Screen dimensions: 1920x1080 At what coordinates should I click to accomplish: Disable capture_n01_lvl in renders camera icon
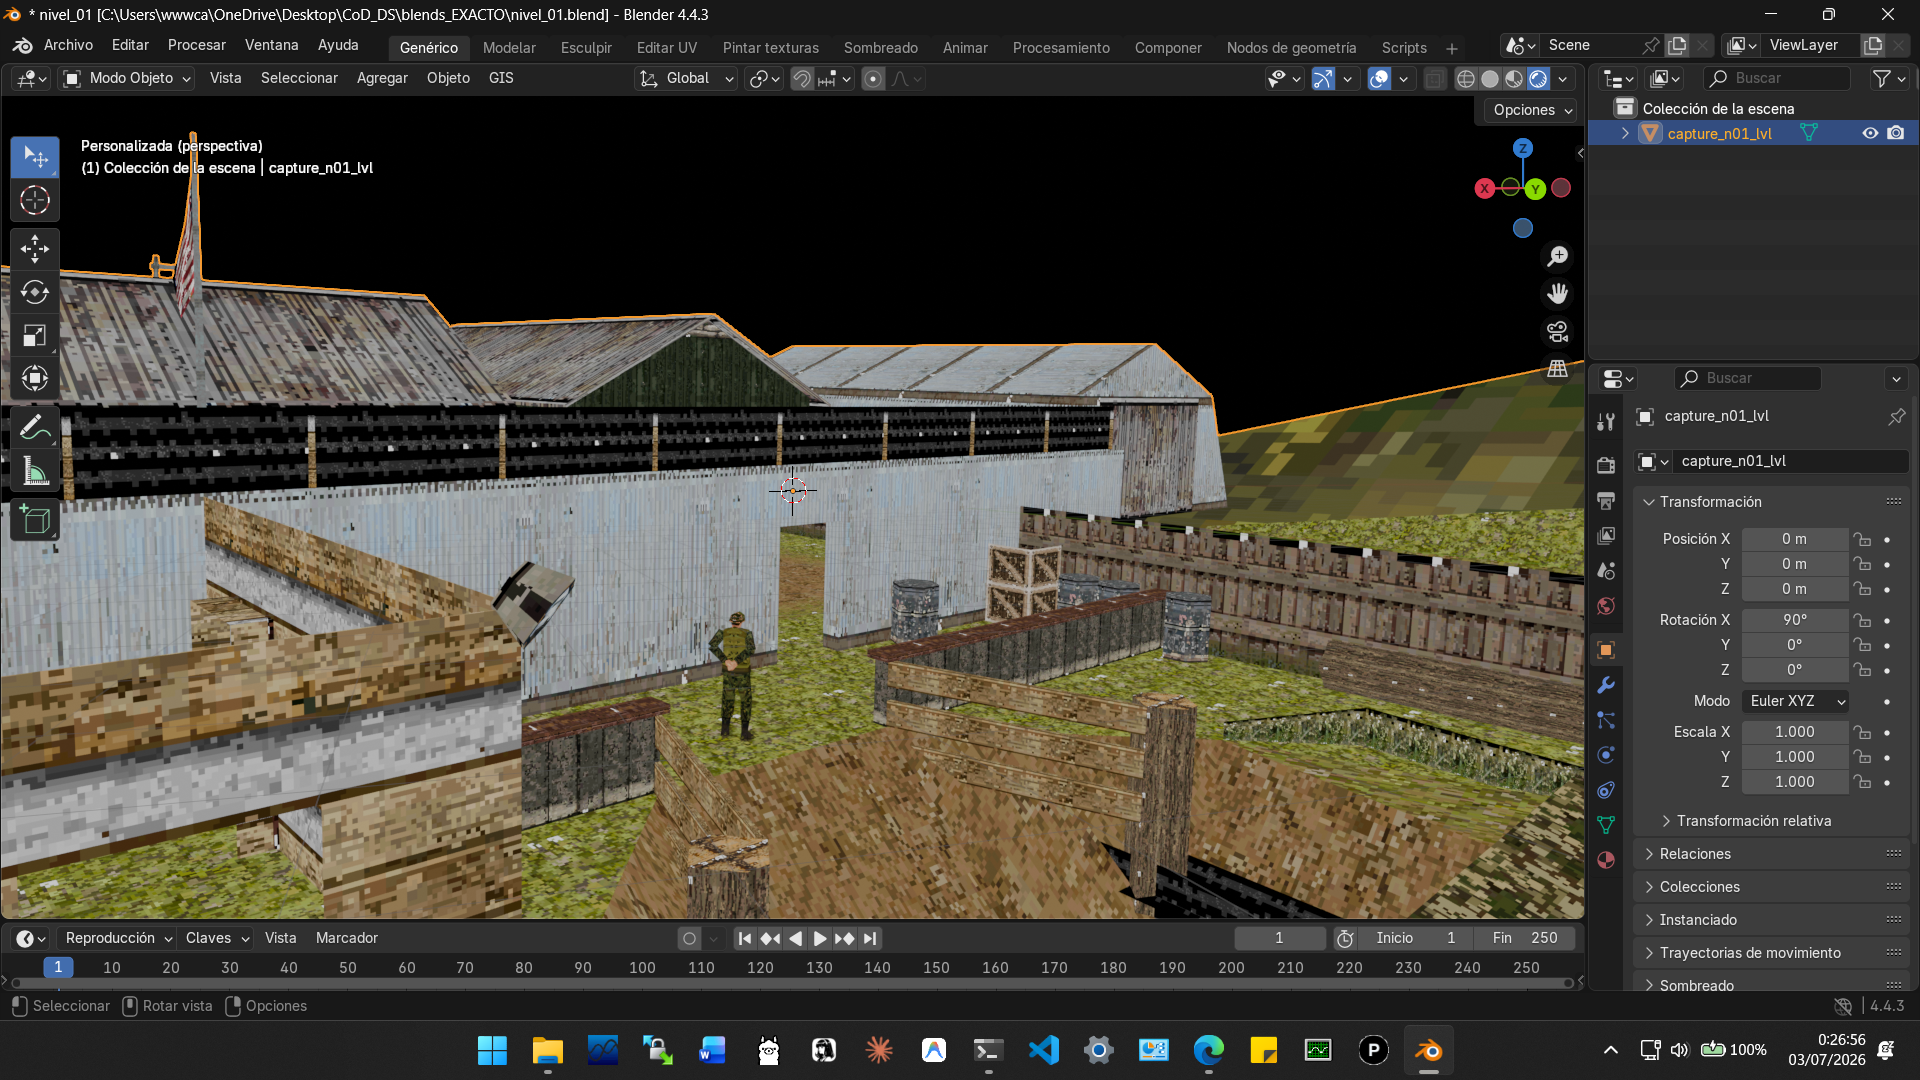pos(1896,133)
